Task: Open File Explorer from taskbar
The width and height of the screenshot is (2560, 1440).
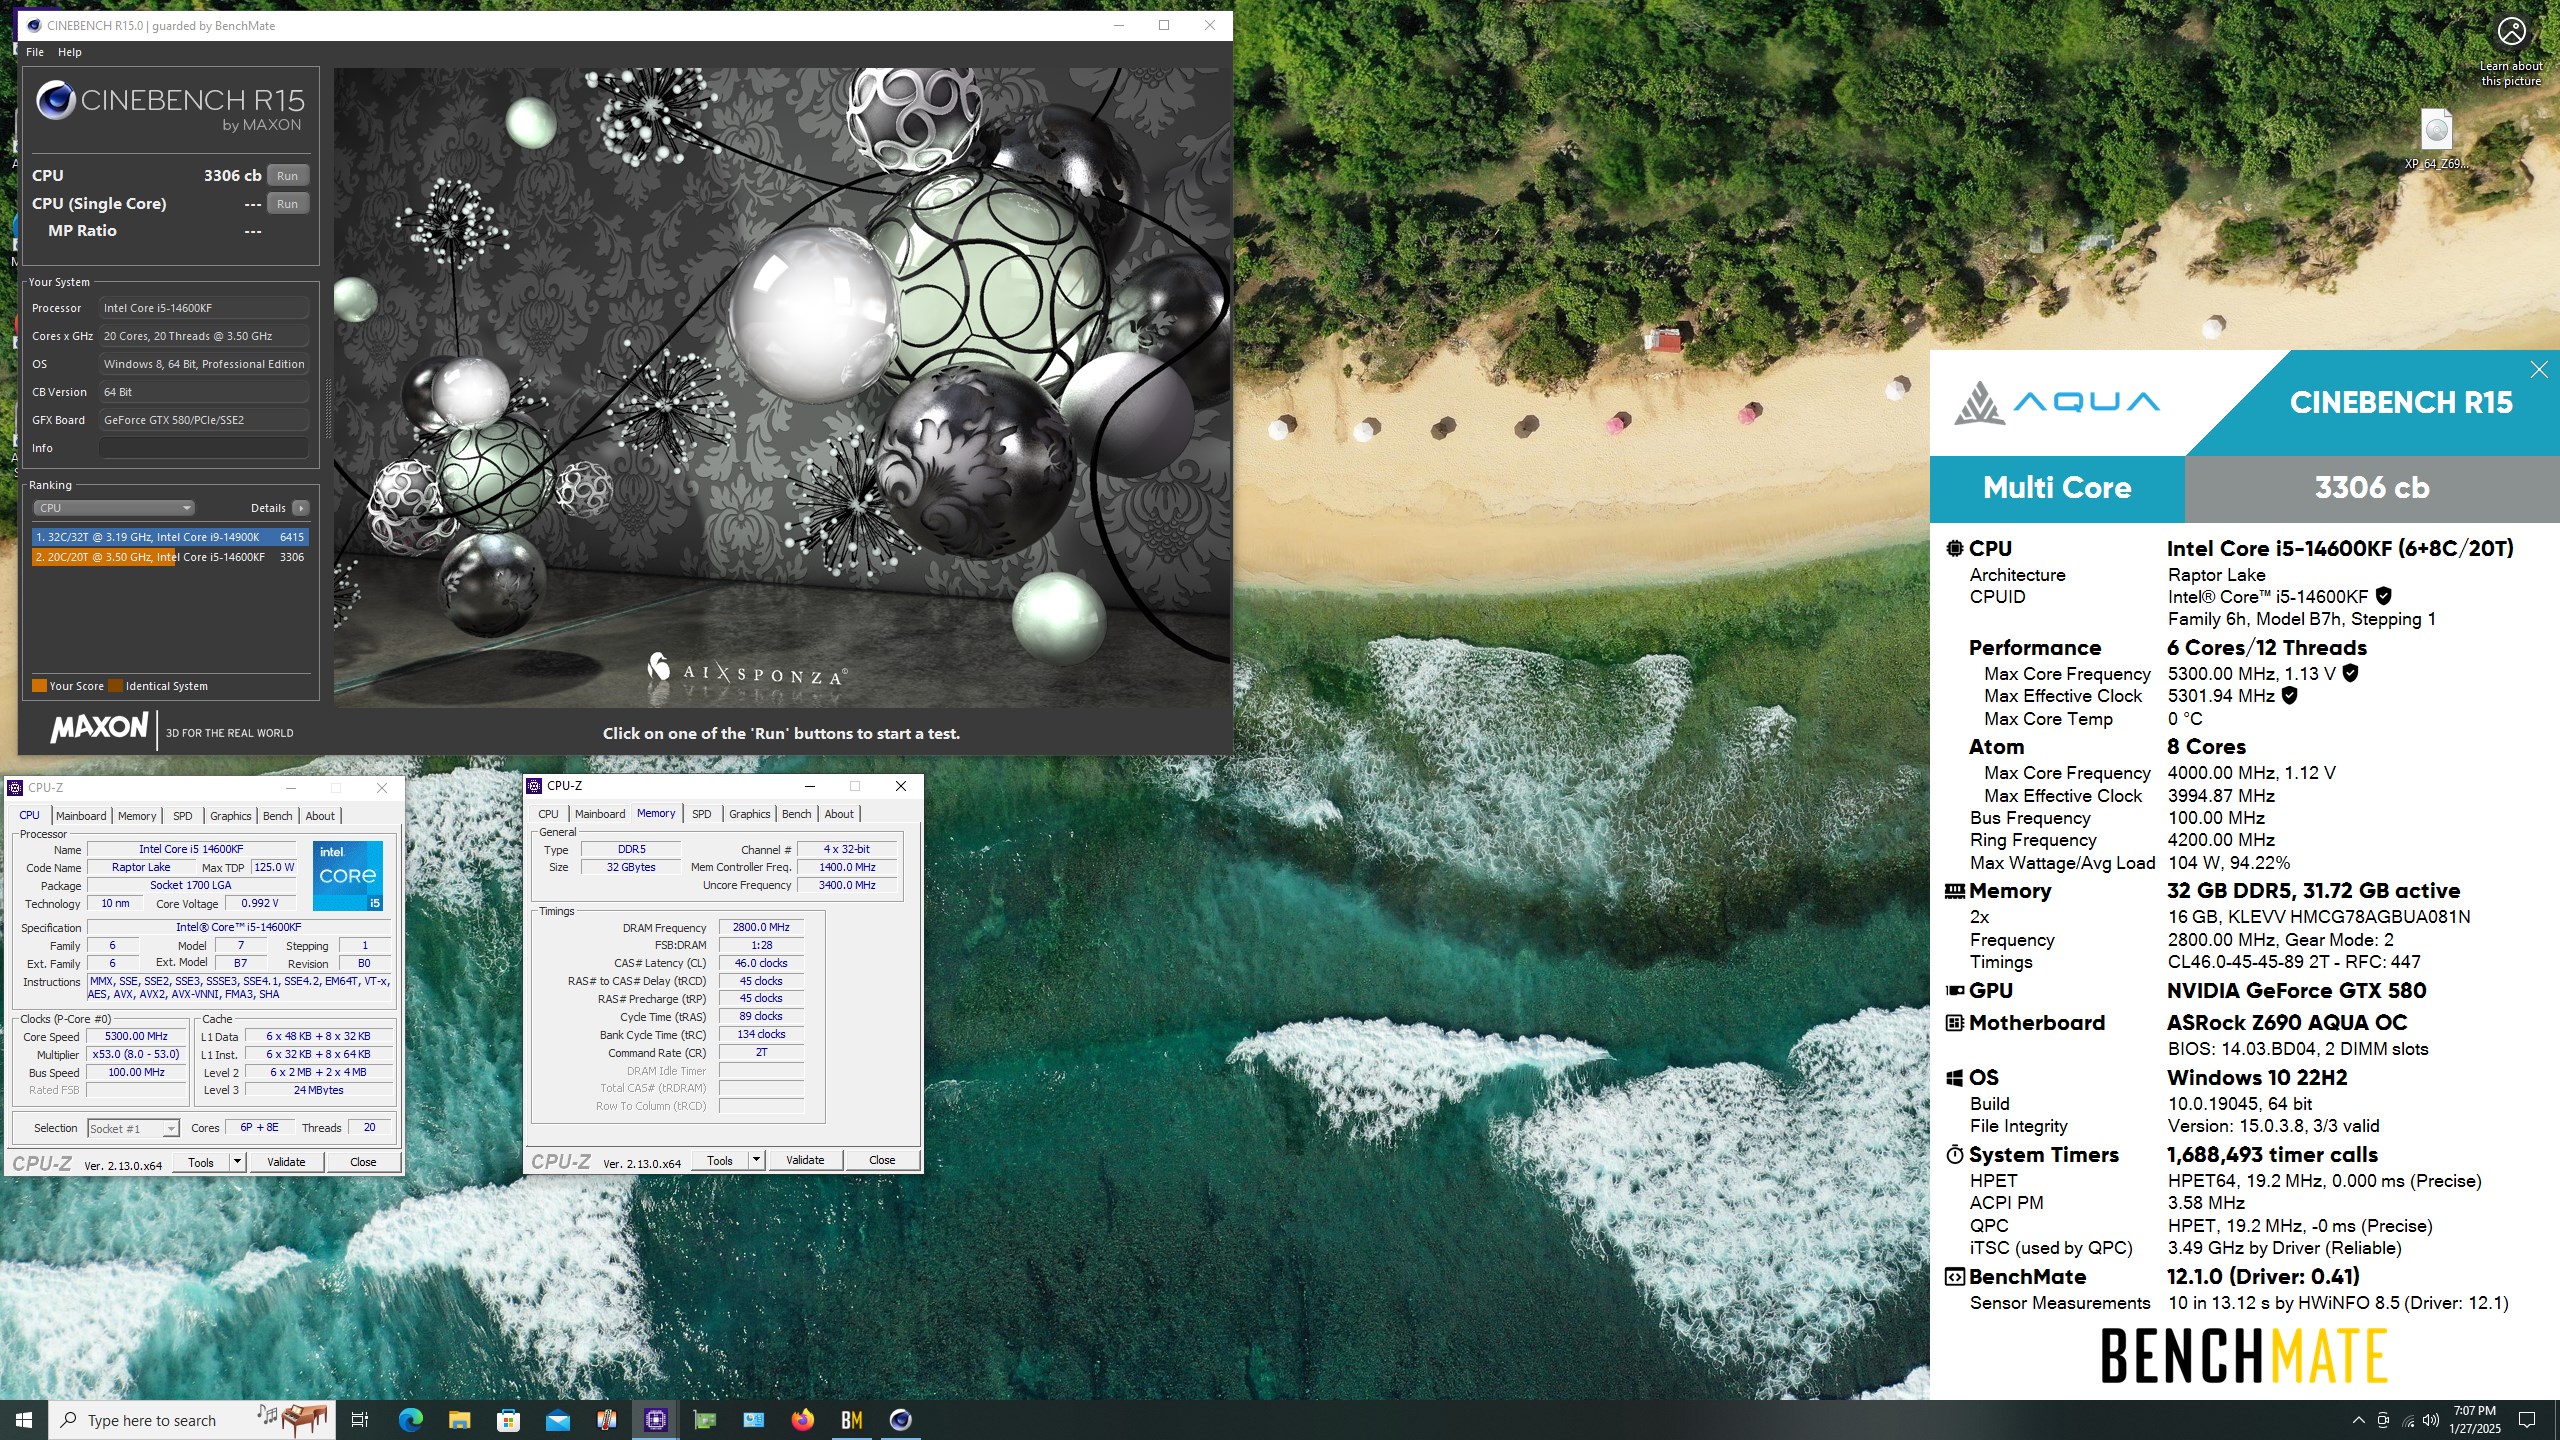Action: [459, 1420]
